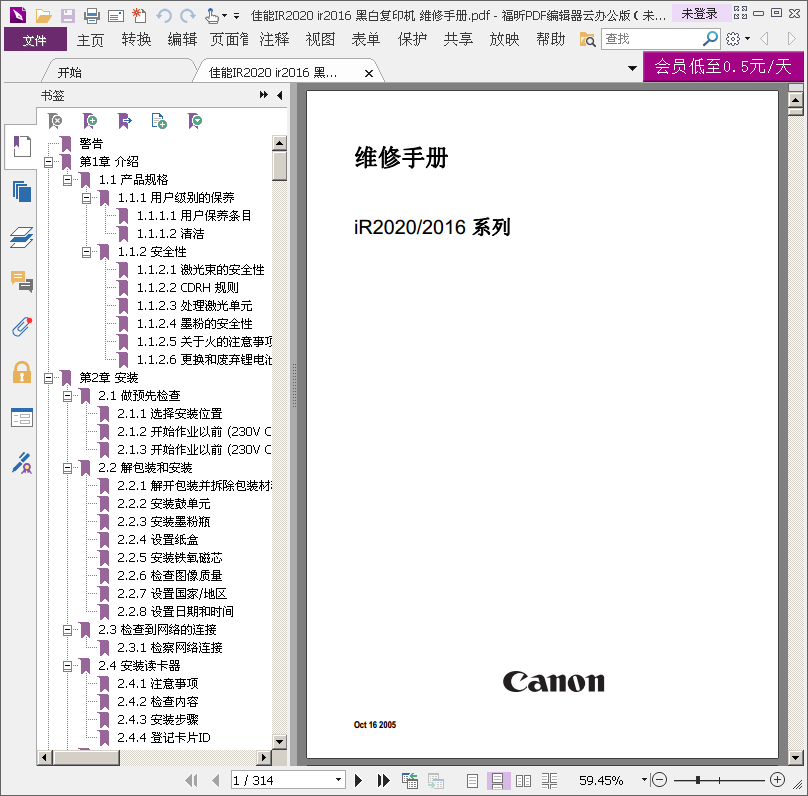Switch to continuous facing view
This screenshot has height=796, width=808.
(x=549, y=781)
